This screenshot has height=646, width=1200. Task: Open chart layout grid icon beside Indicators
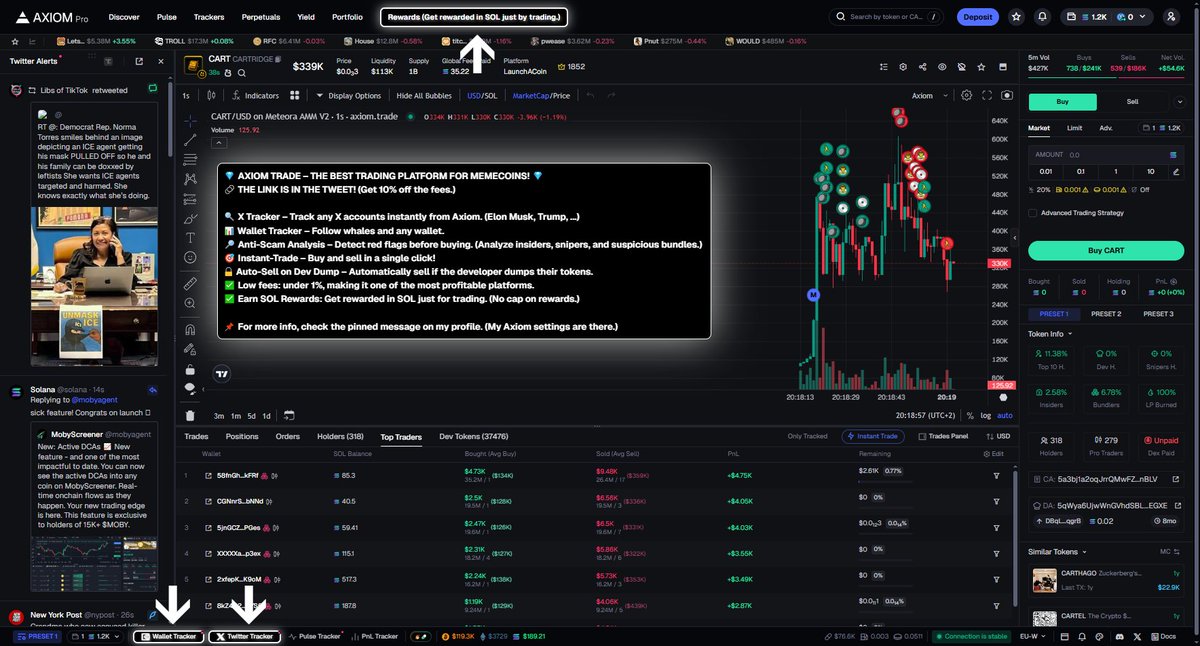tap(295, 96)
